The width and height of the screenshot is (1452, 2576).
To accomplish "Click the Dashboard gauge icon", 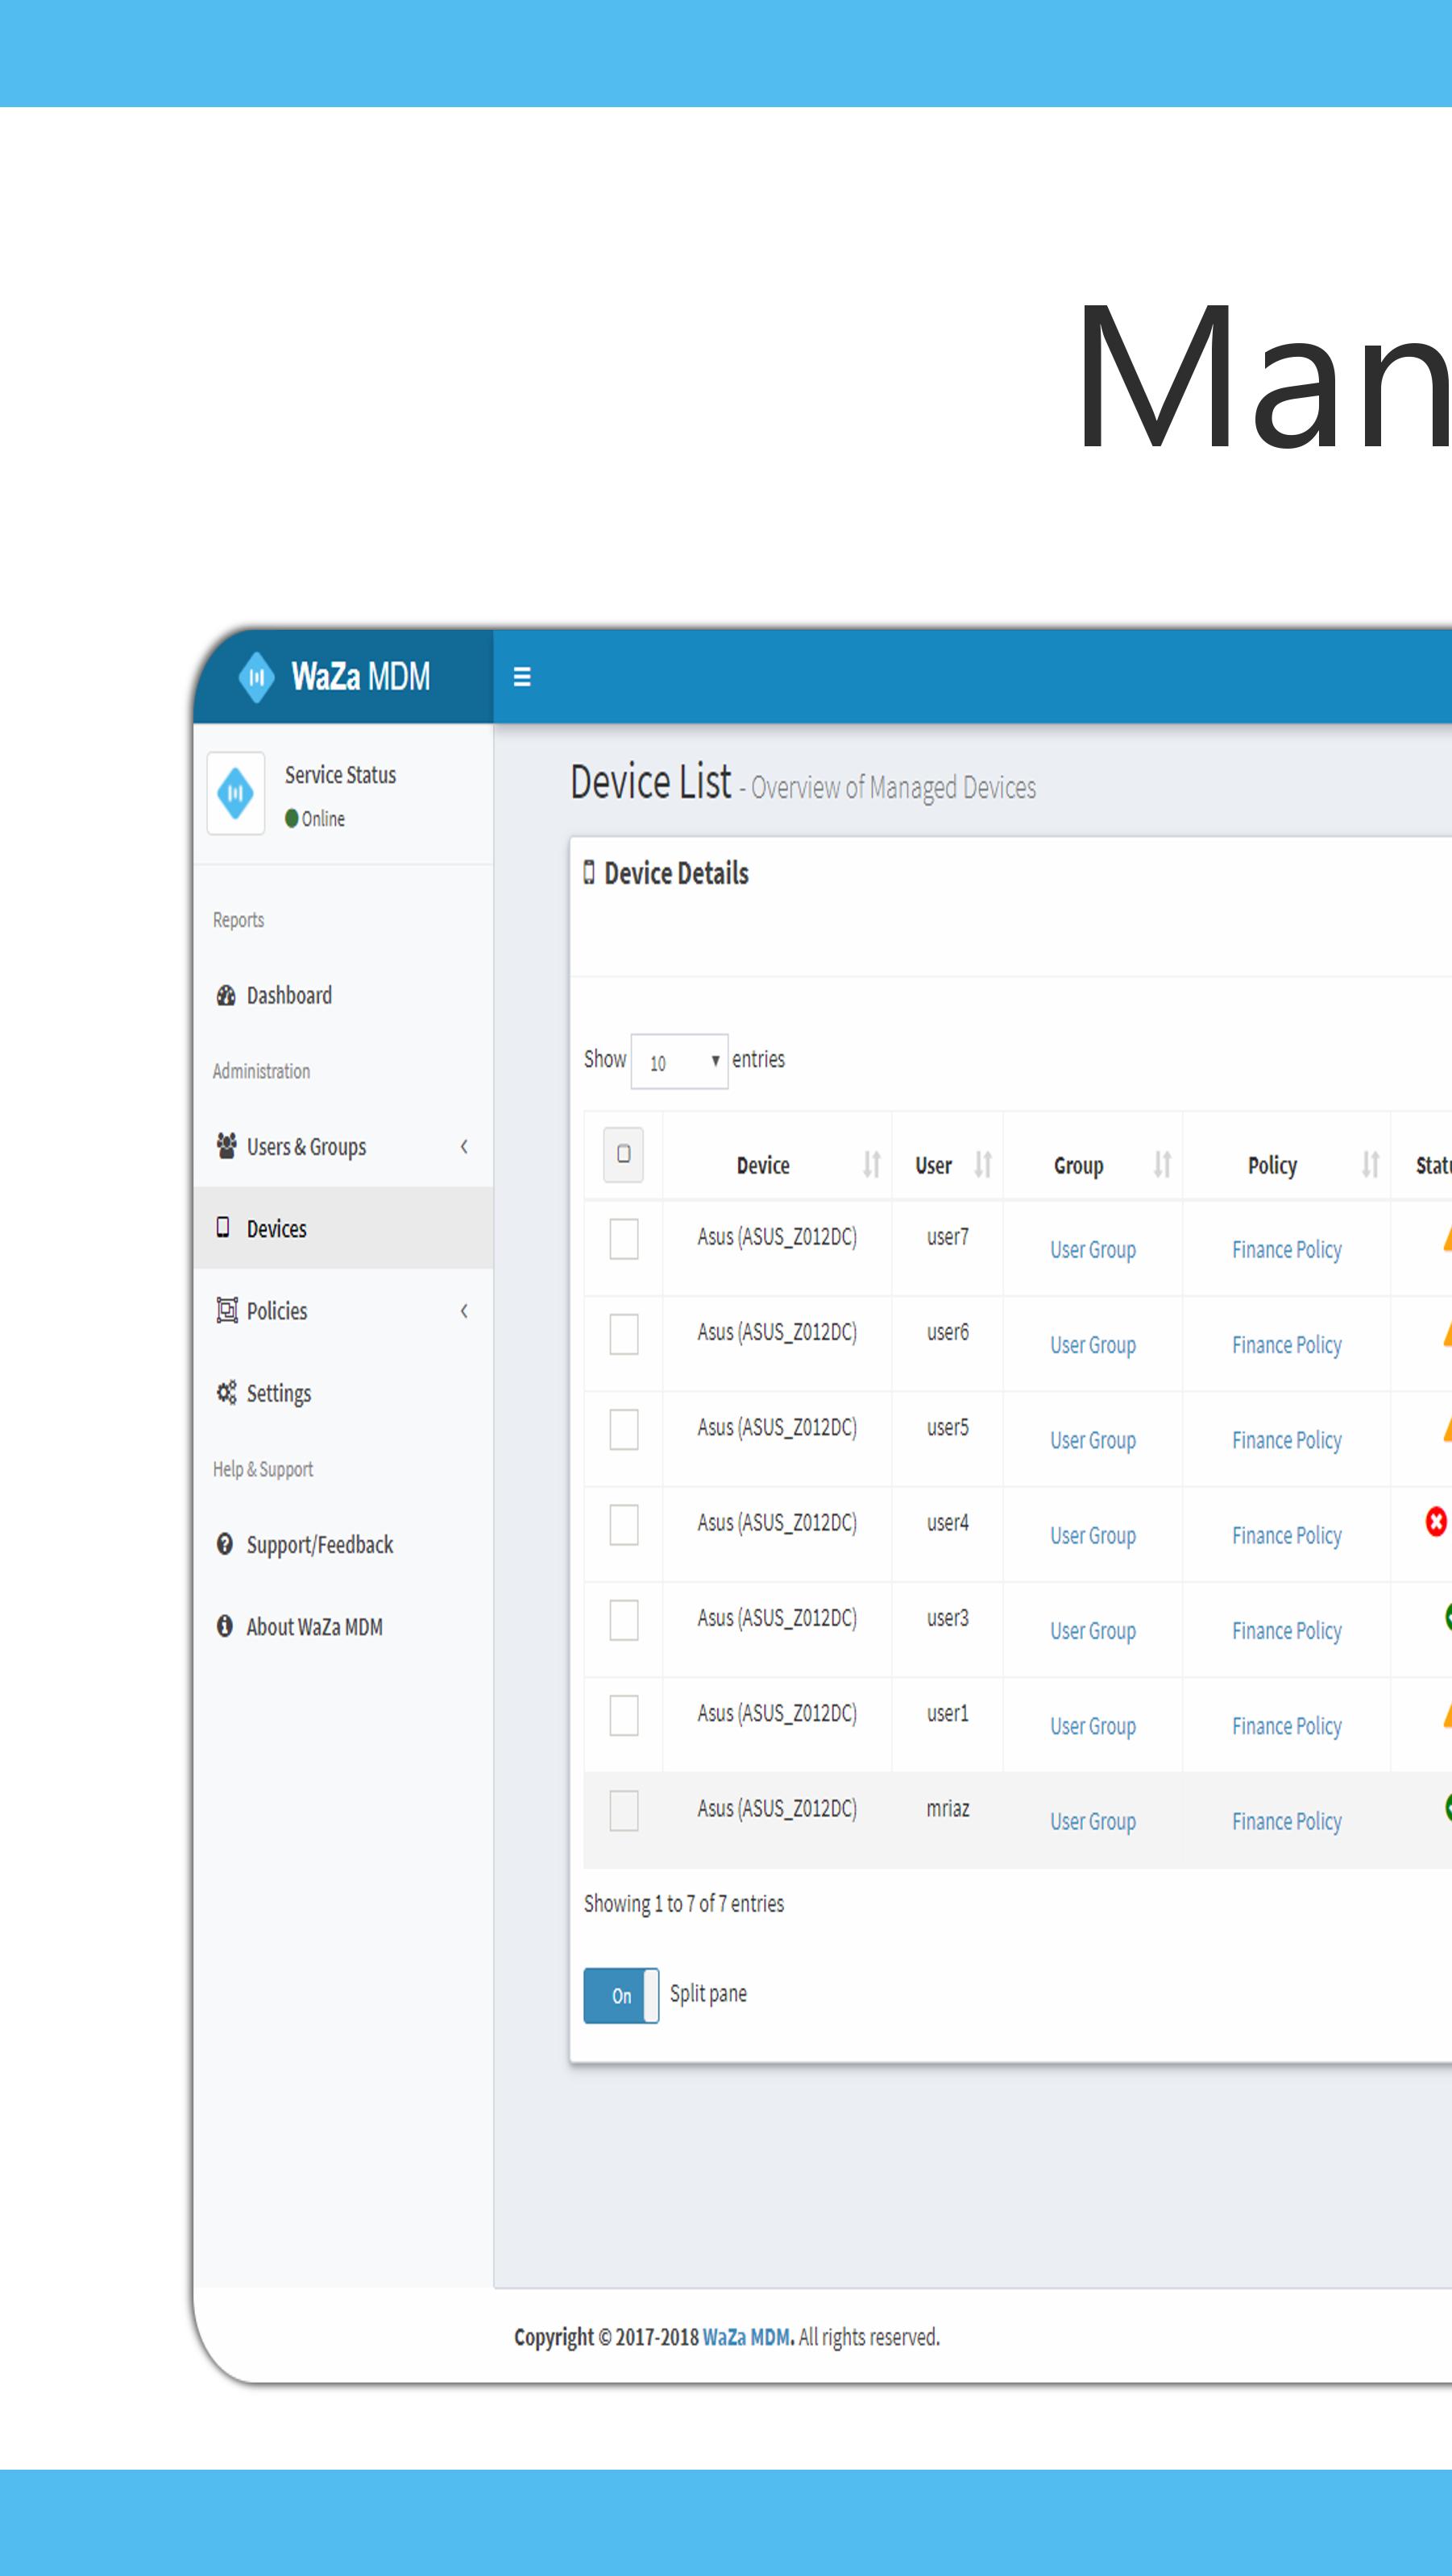I will coord(226,995).
